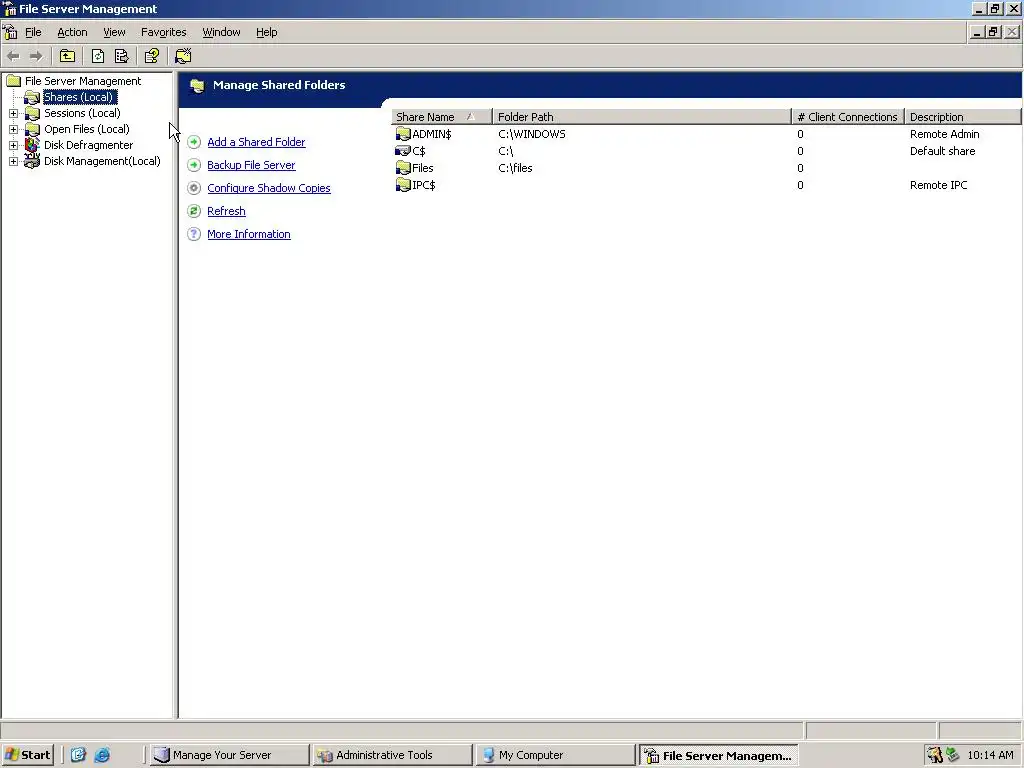Image resolution: width=1024 pixels, height=768 pixels.
Task: Open the More Information link
Action: (x=249, y=234)
